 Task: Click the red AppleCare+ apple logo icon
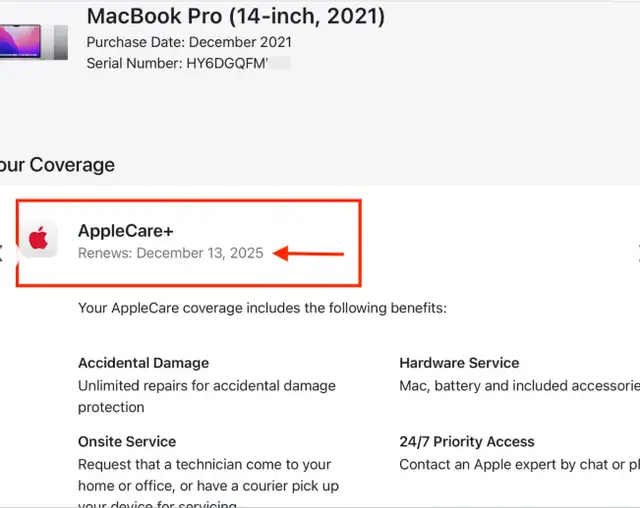[x=39, y=239]
